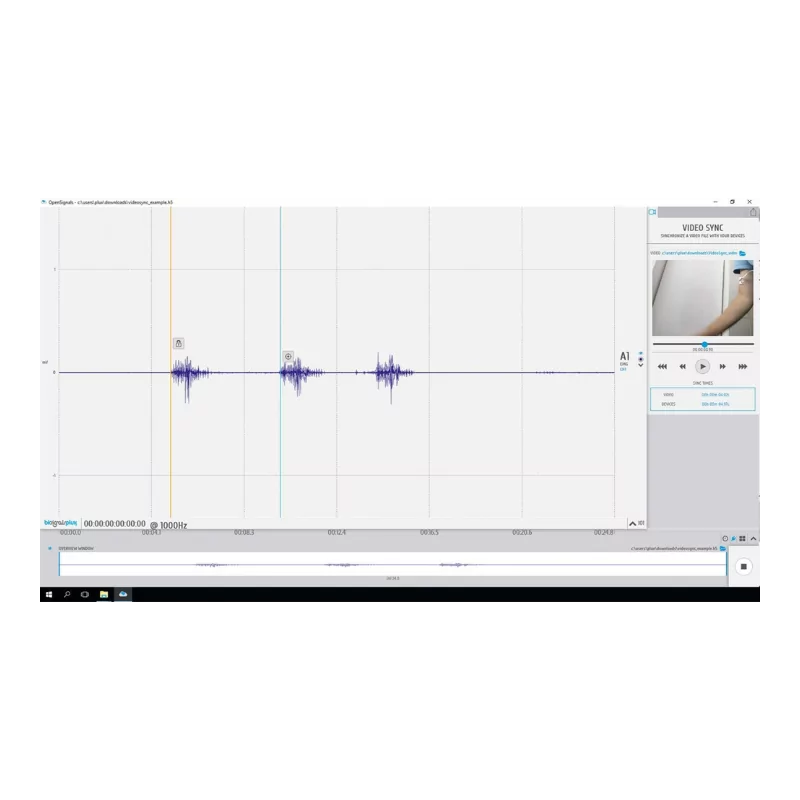Click the skip-to-start control in the Video Sync panel
This screenshot has width=800, height=800.
pos(663,366)
